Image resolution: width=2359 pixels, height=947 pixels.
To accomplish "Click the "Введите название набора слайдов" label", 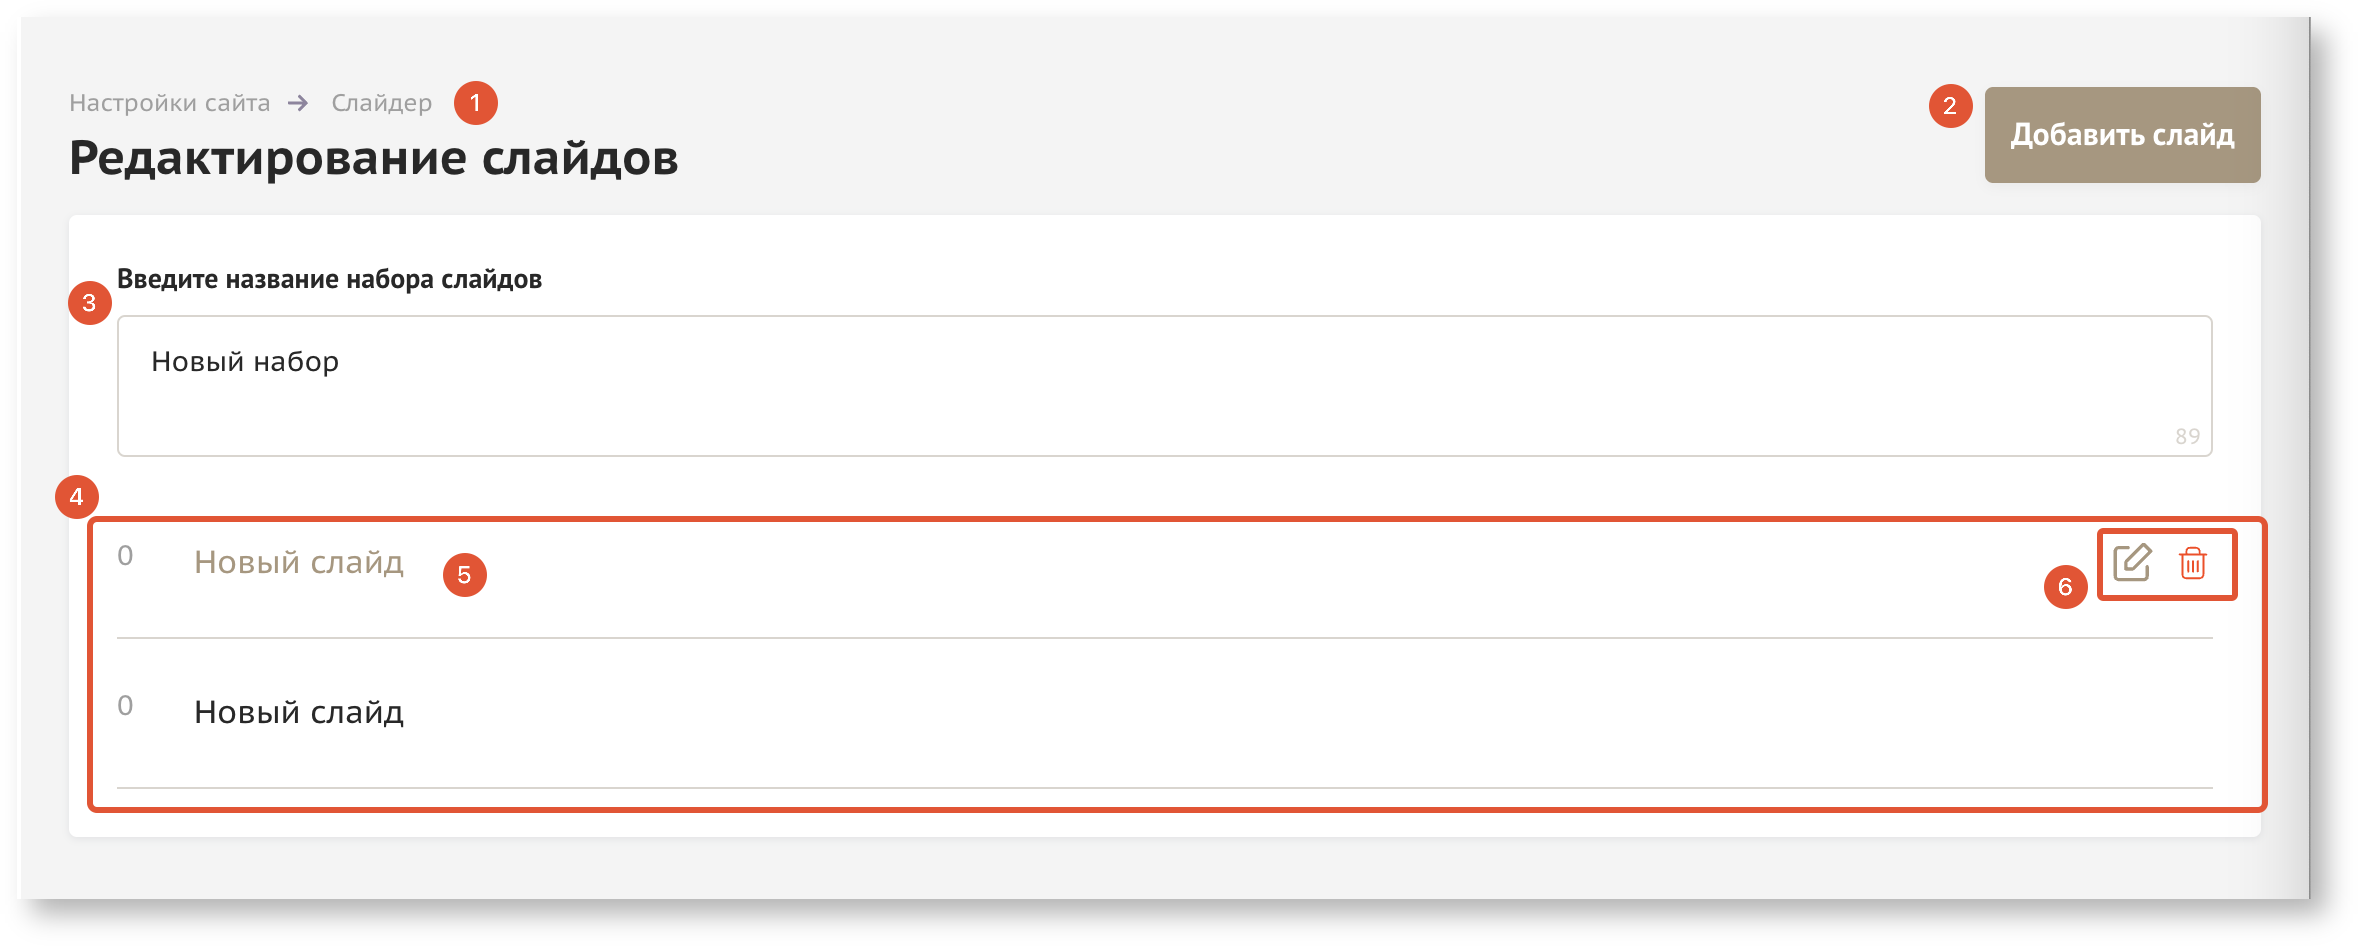I will pyautogui.click(x=330, y=279).
